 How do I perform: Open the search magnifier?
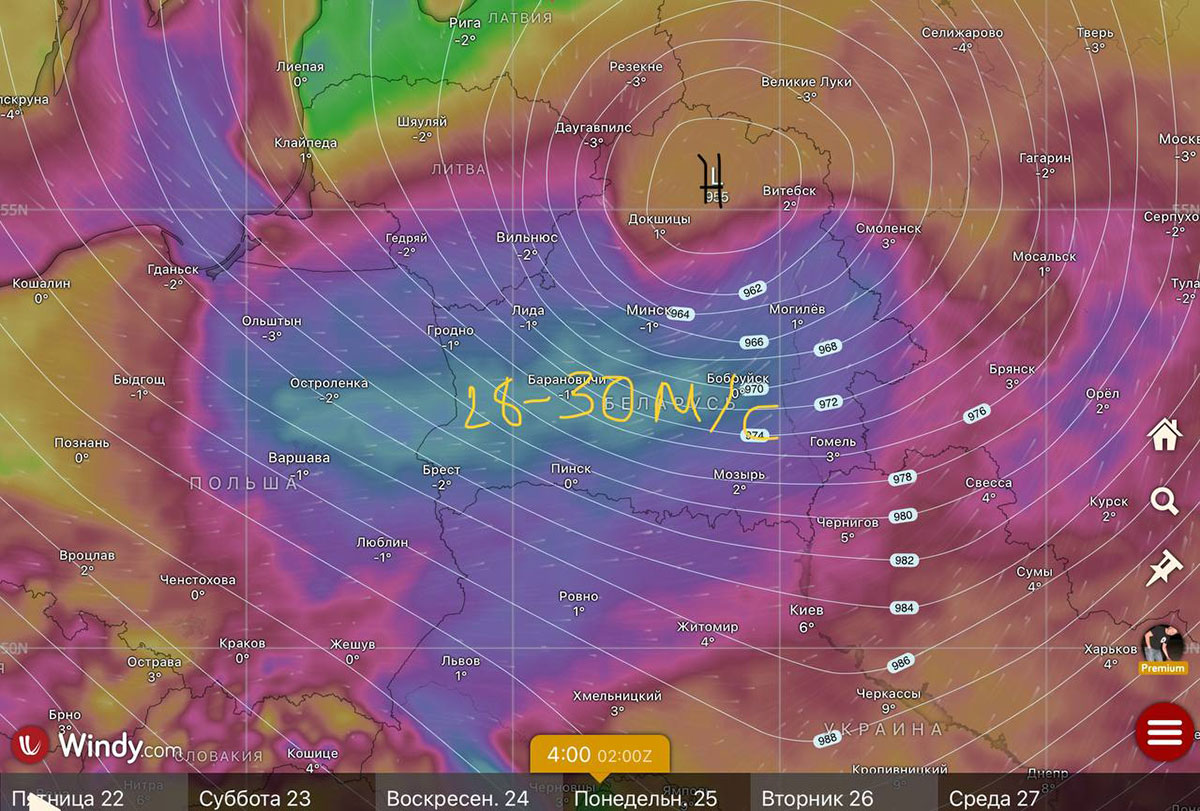tap(1165, 501)
